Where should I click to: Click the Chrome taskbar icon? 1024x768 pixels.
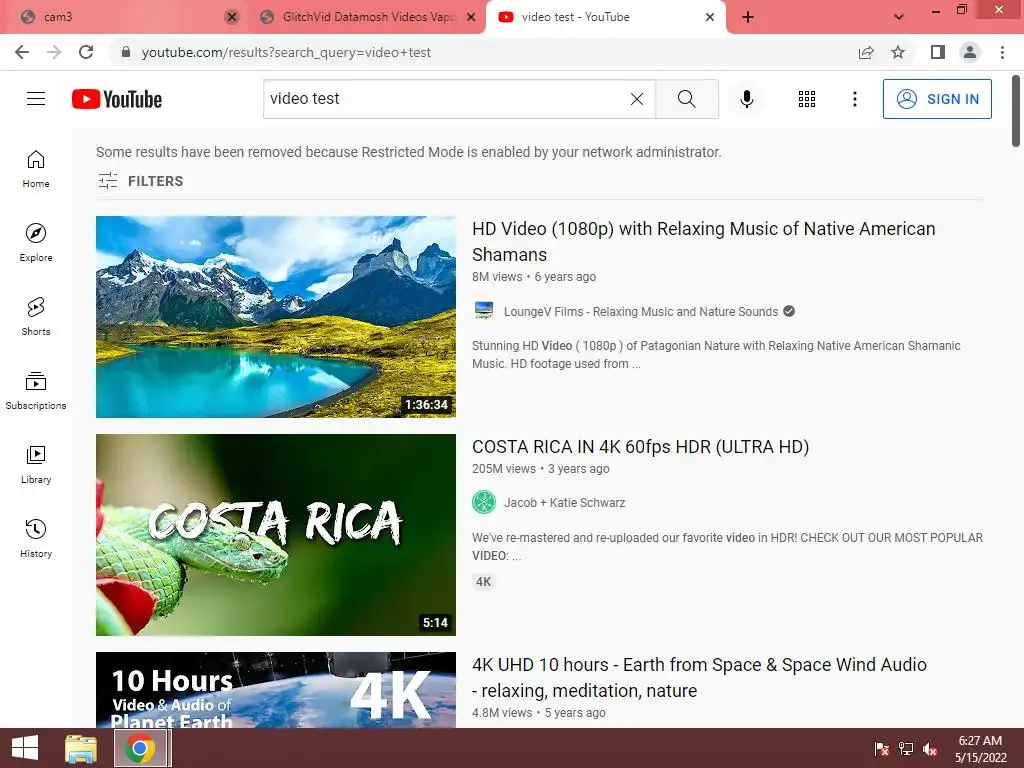tap(140, 748)
